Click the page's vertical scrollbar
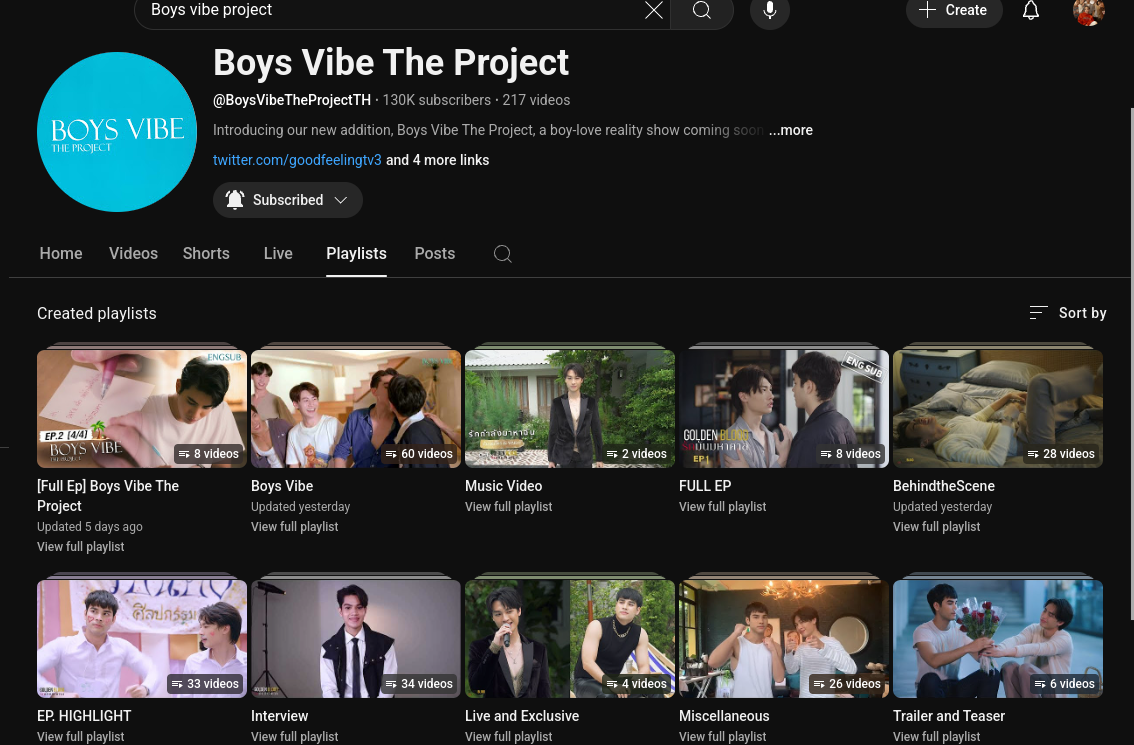The height and width of the screenshot is (745, 1134). point(1132,364)
